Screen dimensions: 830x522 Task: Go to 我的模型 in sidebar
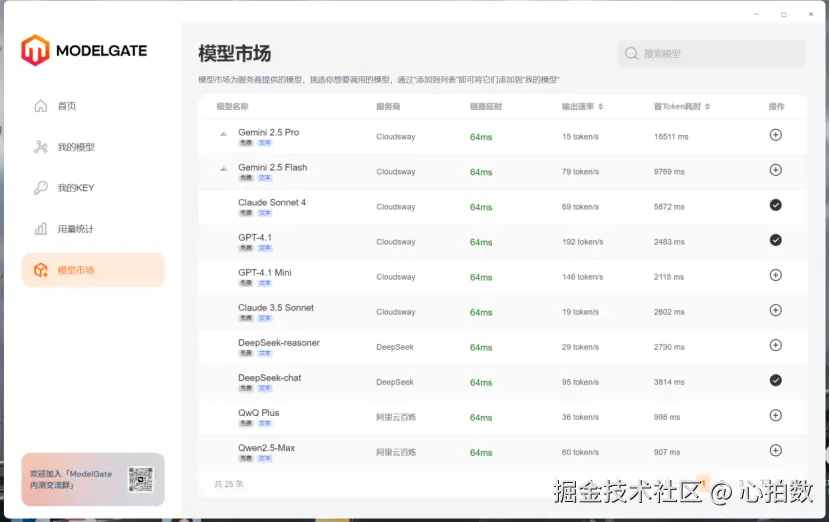click(76, 147)
